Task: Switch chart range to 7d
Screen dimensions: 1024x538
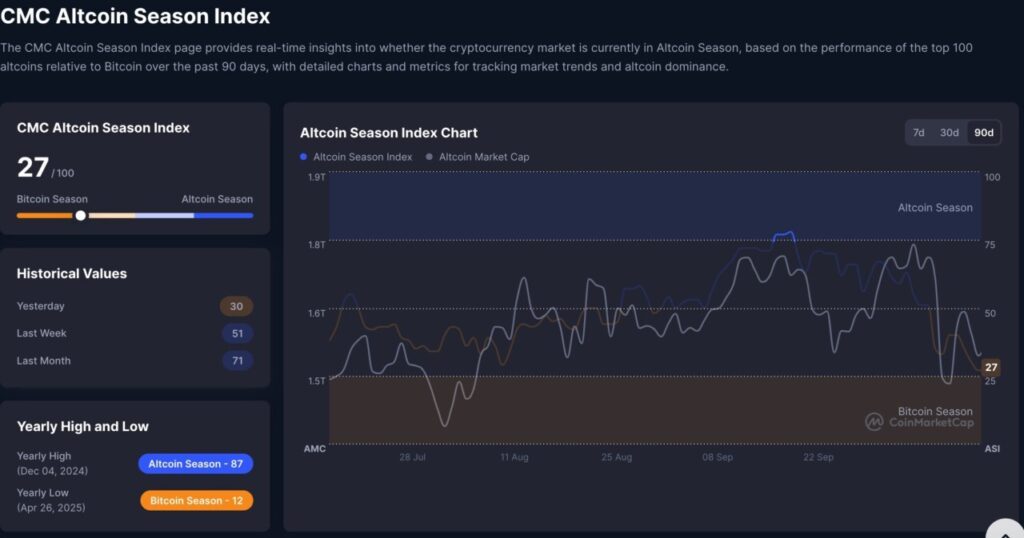Action: click(918, 133)
